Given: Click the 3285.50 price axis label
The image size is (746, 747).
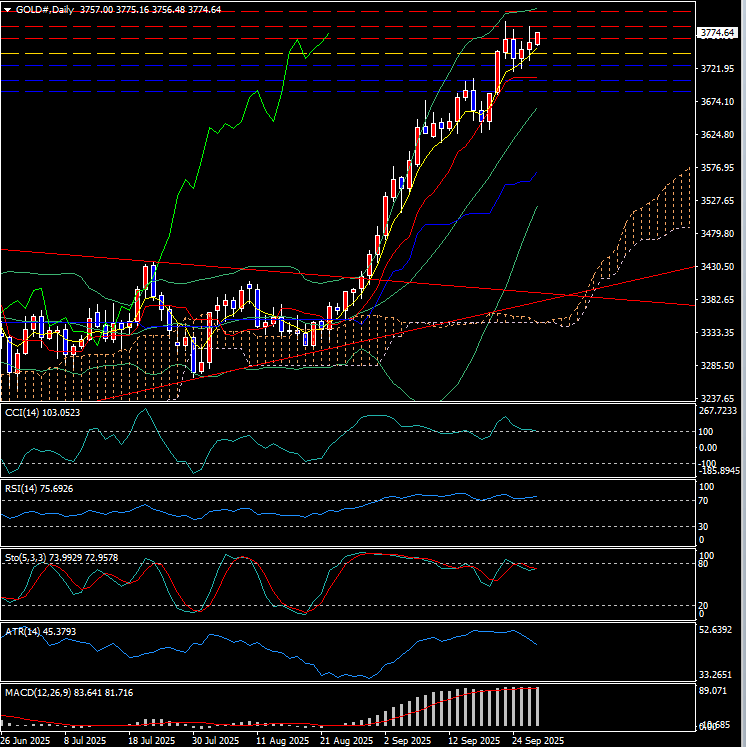Looking at the screenshot, I should coord(718,366).
